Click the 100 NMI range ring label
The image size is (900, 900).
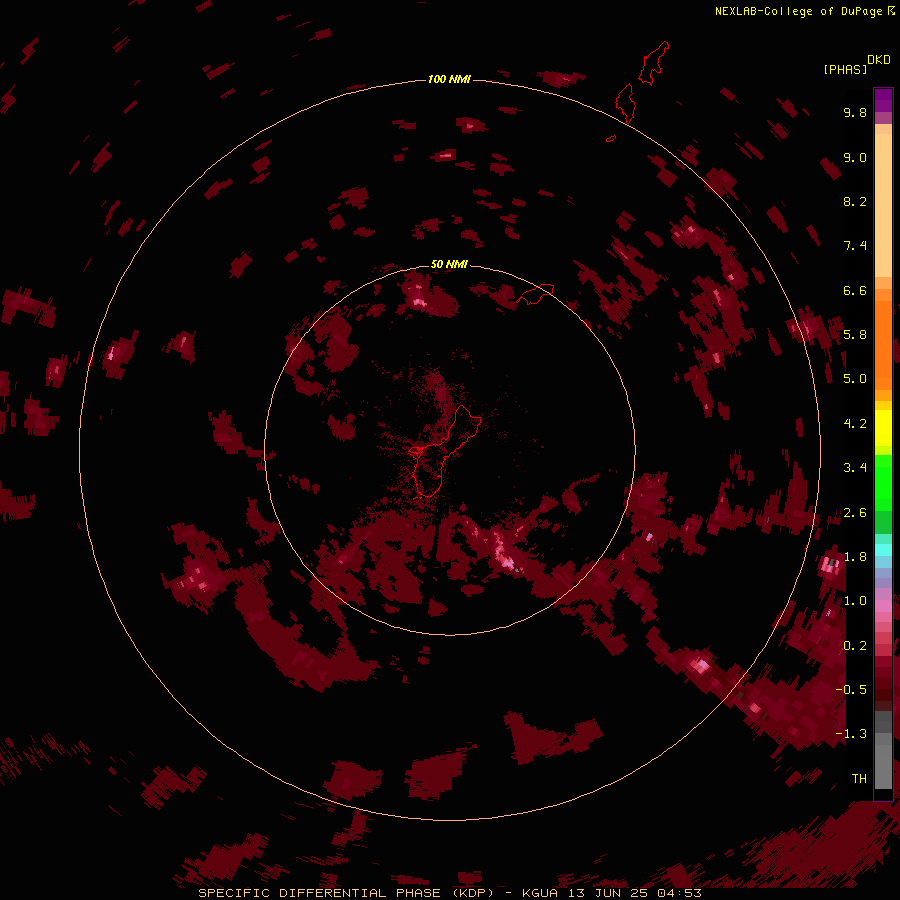click(x=449, y=79)
